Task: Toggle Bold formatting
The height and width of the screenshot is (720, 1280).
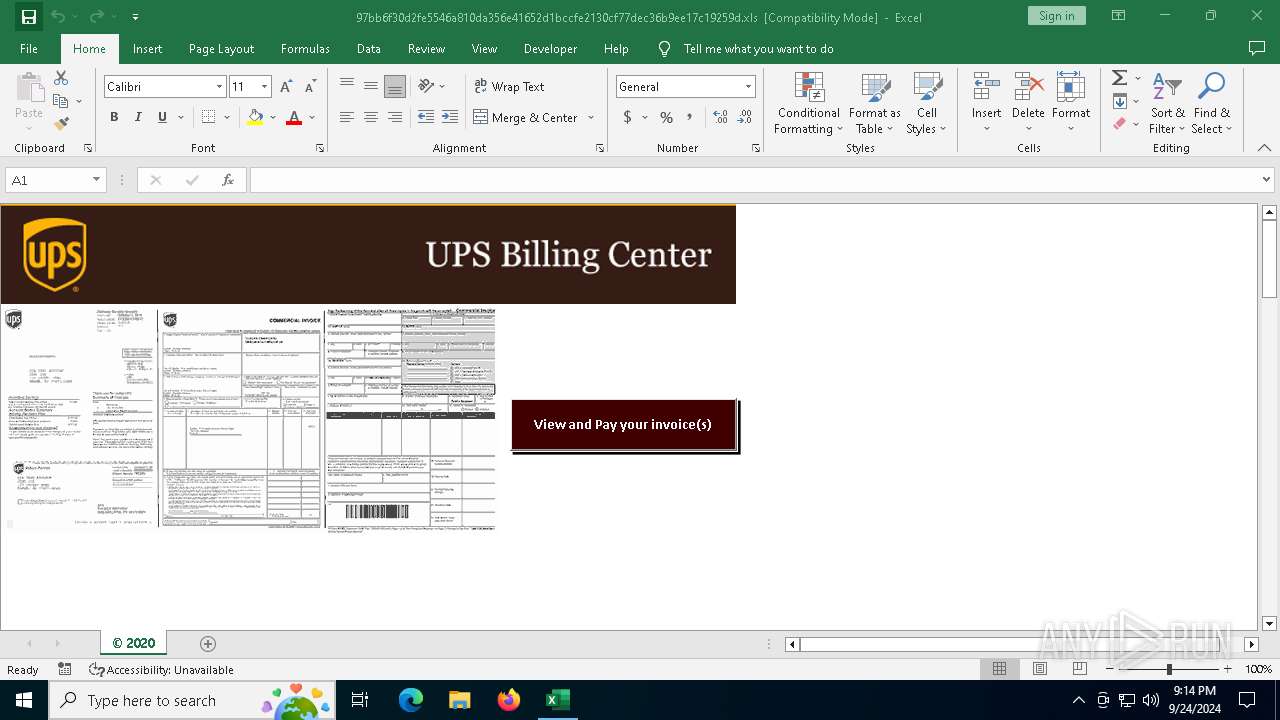Action: pyautogui.click(x=114, y=117)
